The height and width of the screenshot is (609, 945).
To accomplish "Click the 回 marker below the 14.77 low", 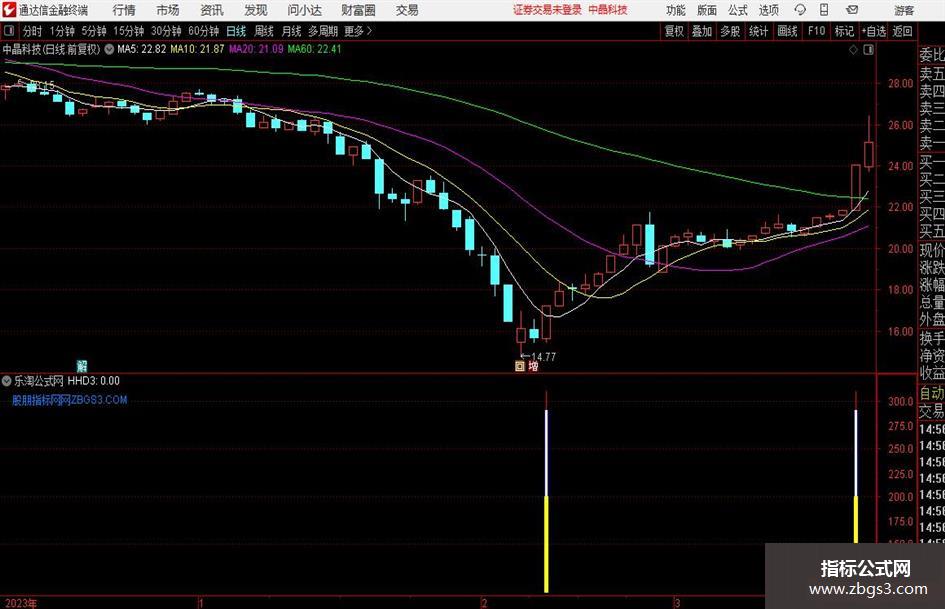I will 520,366.
